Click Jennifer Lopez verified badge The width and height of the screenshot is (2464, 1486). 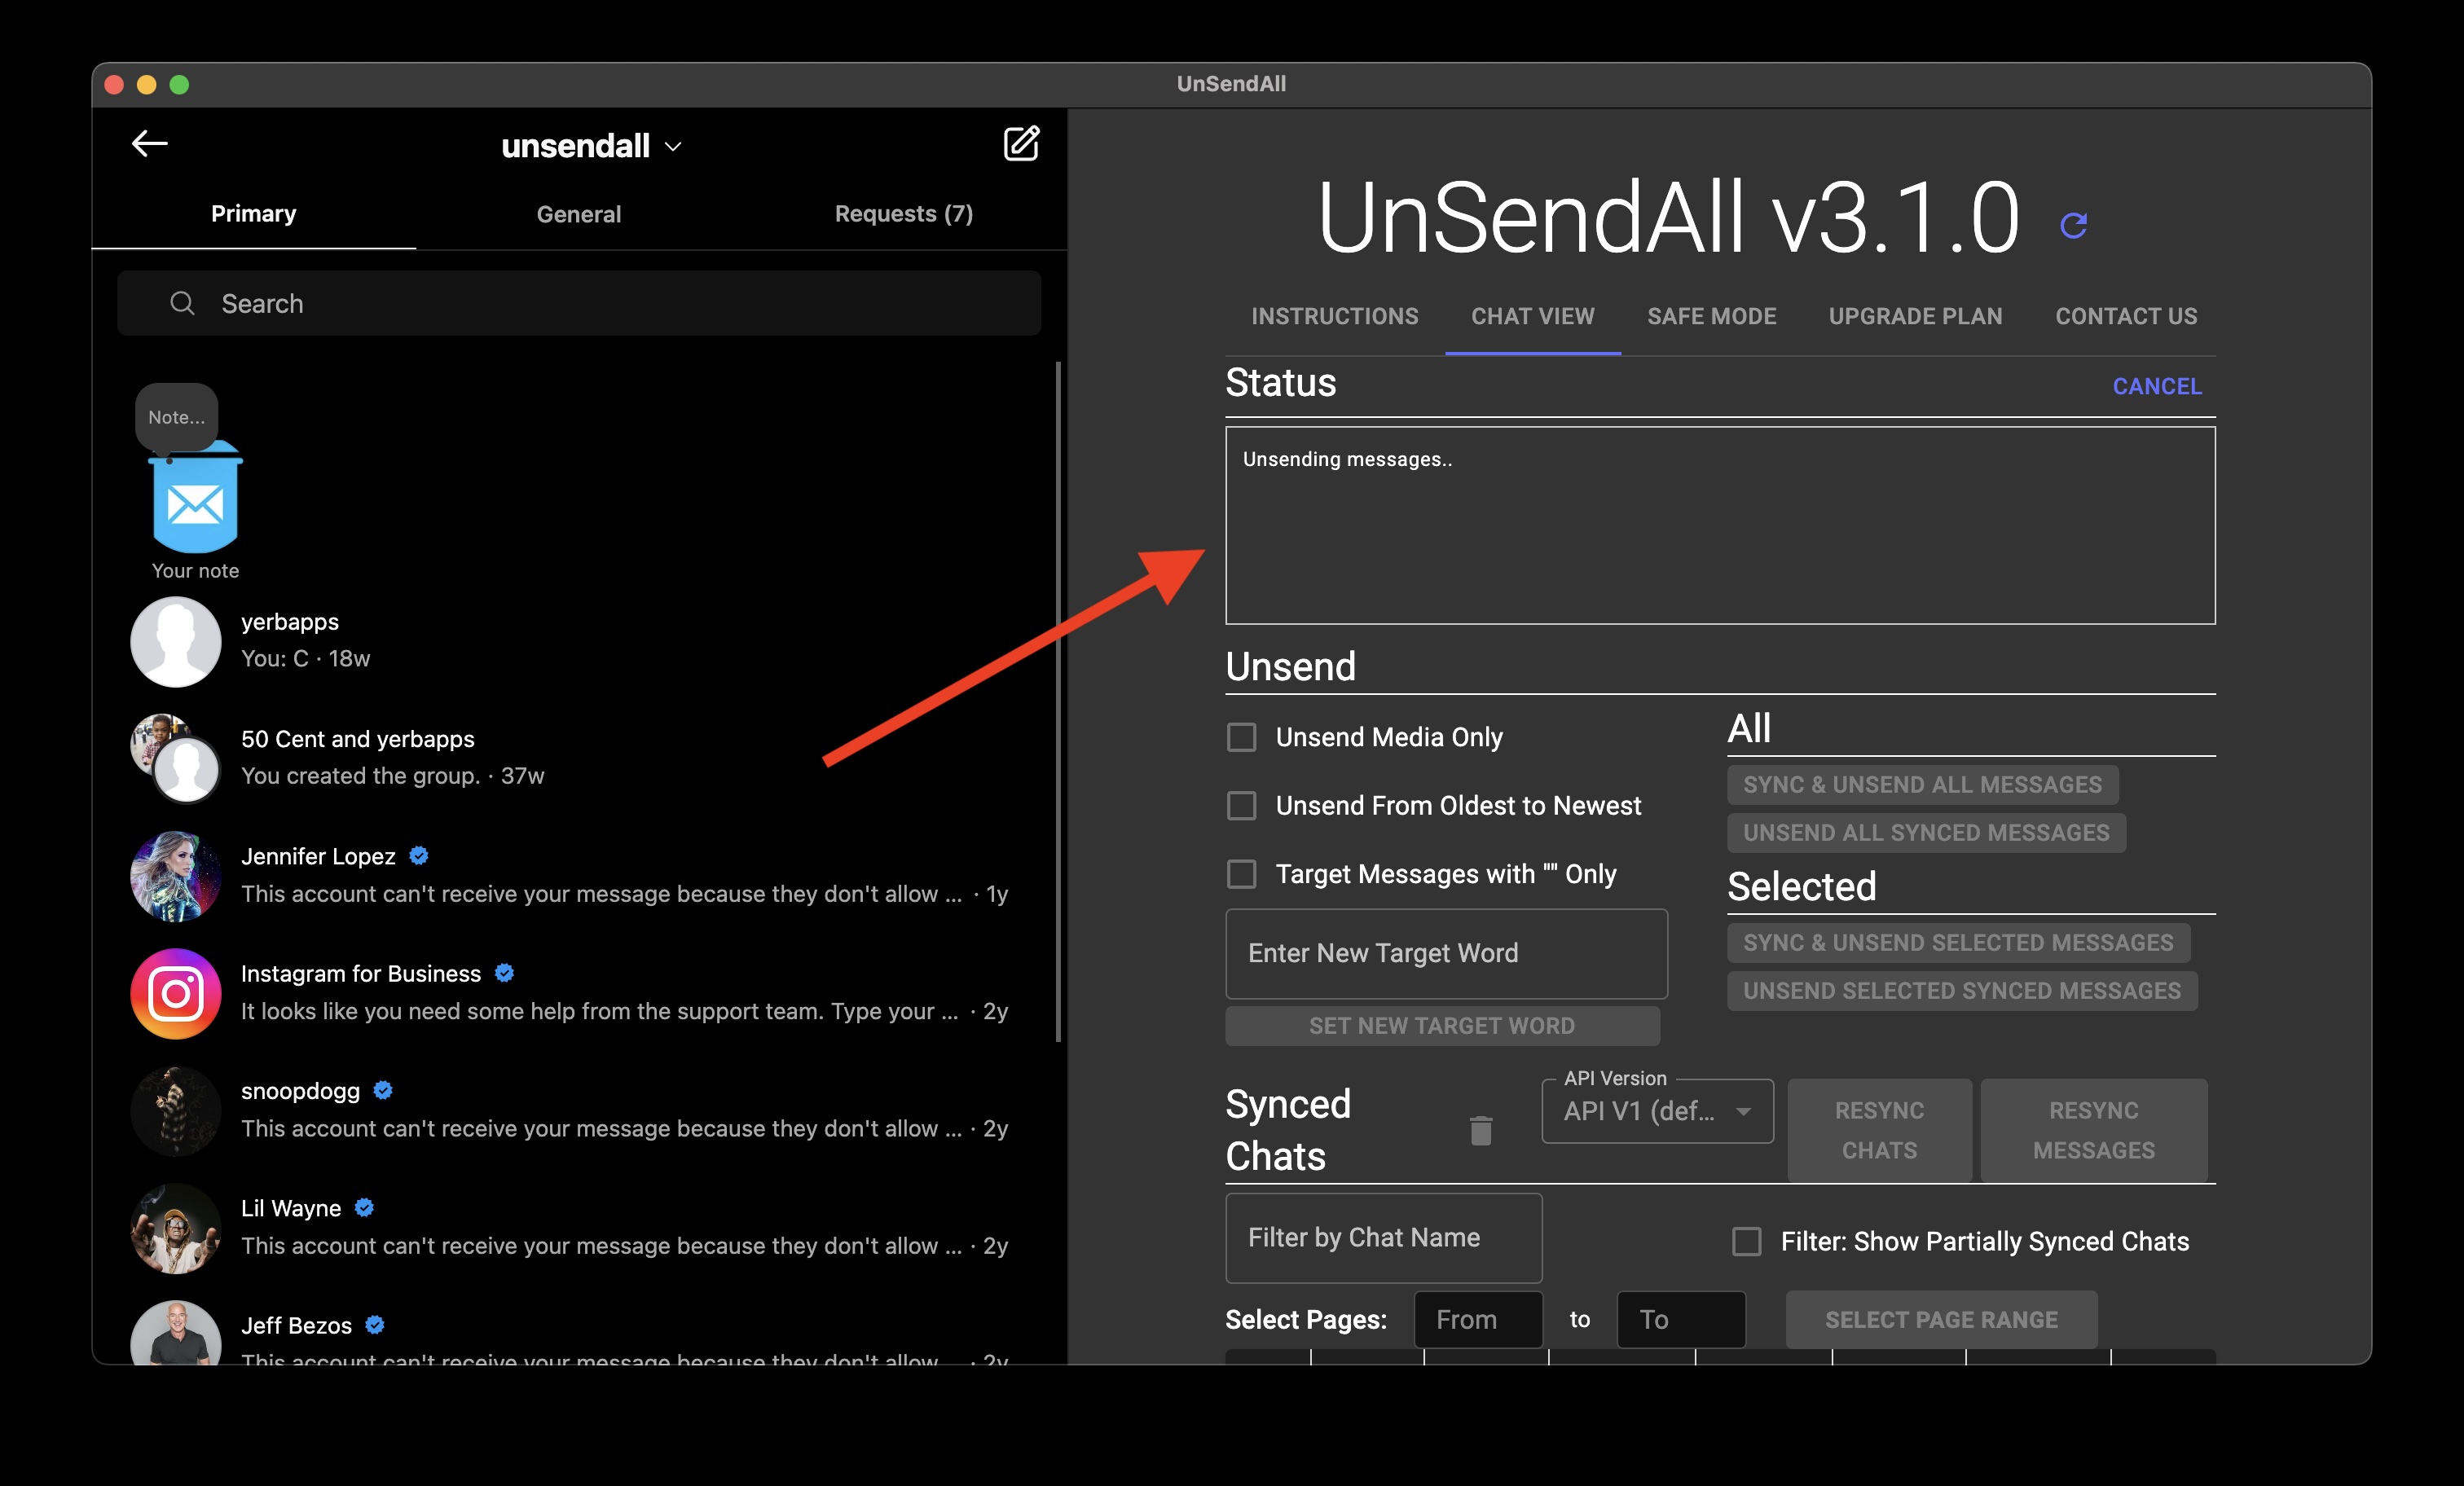click(419, 856)
